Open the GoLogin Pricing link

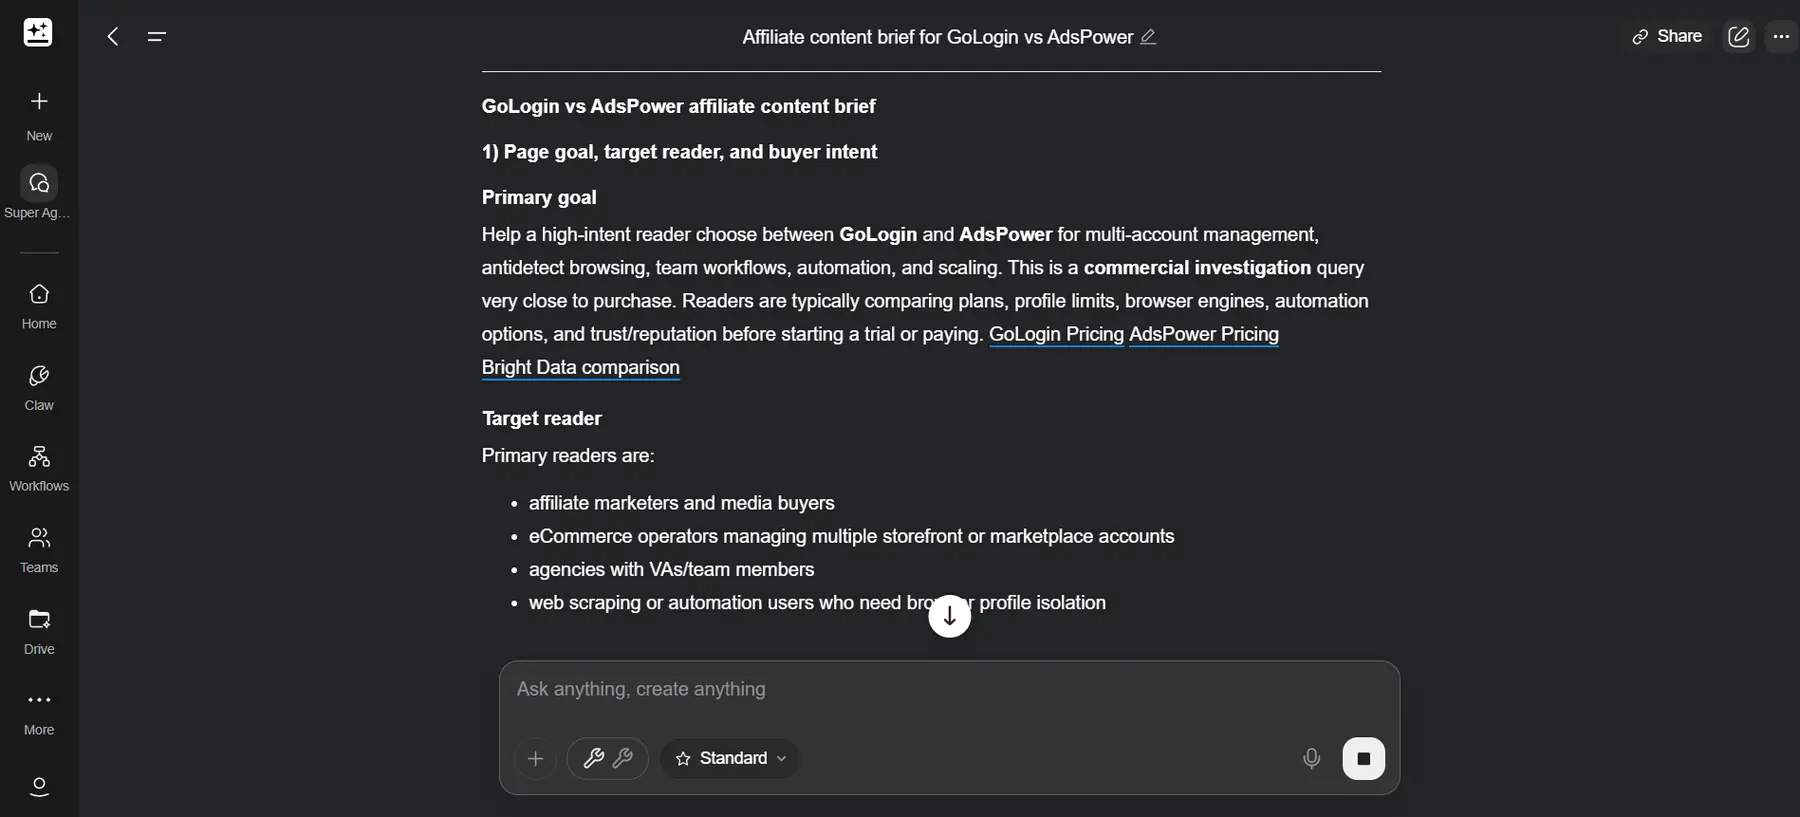click(x=1056, y=334)
